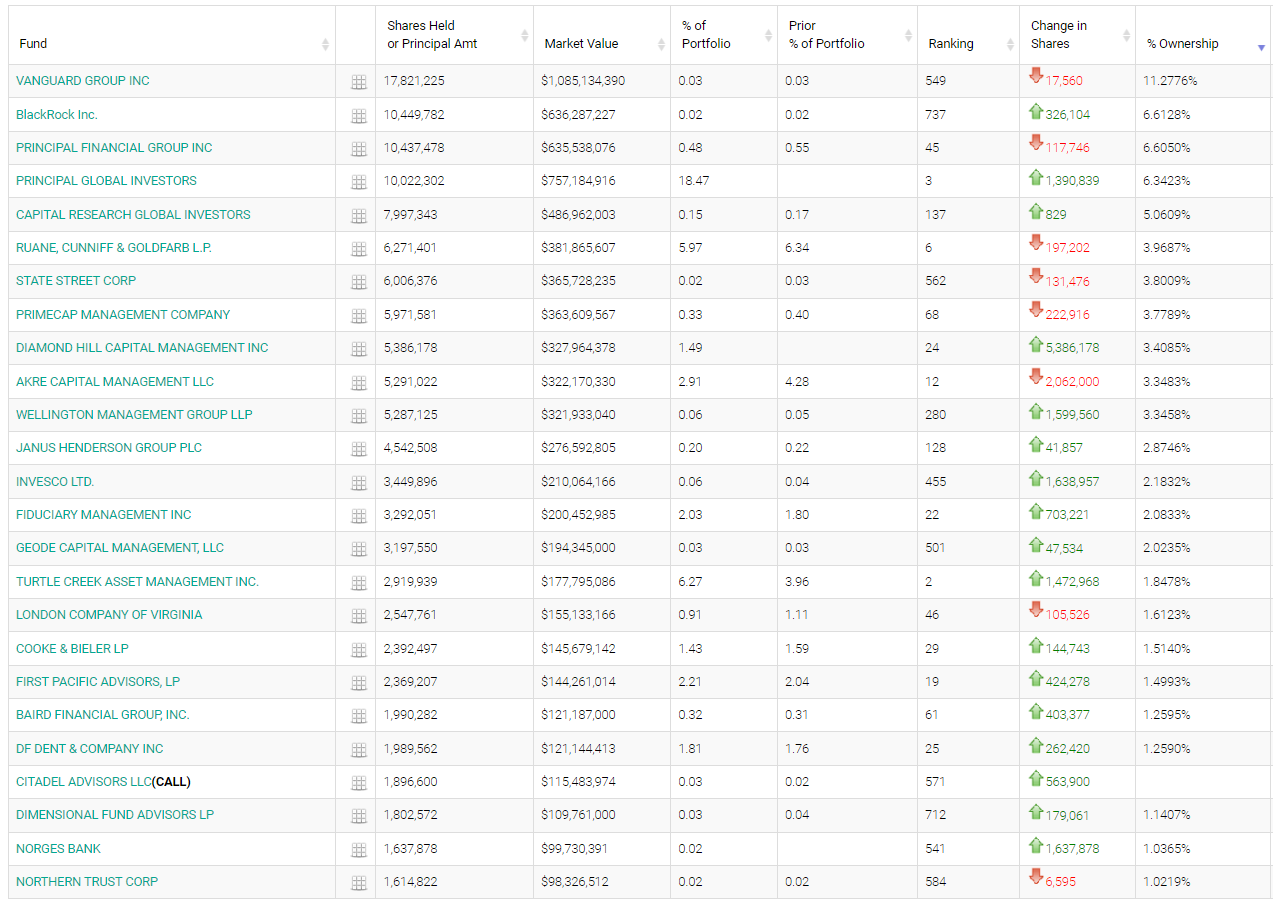Viewport: 1273px width, 903px height.
Task: Open JANUS HENDERSON GROUP PLC link
Action: click(109, 448)
